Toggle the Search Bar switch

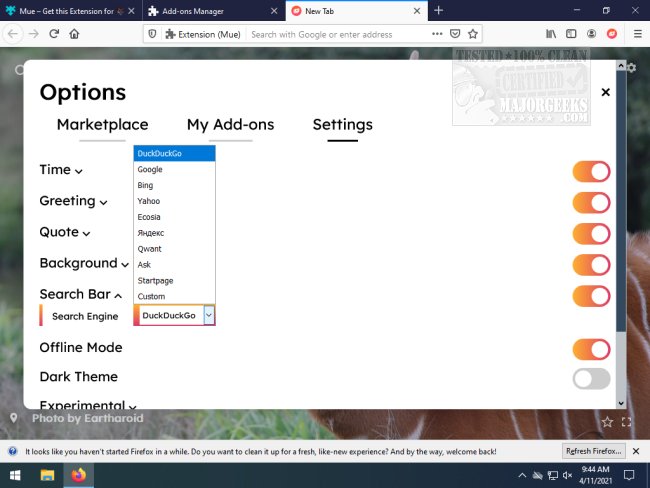(591, 296)
